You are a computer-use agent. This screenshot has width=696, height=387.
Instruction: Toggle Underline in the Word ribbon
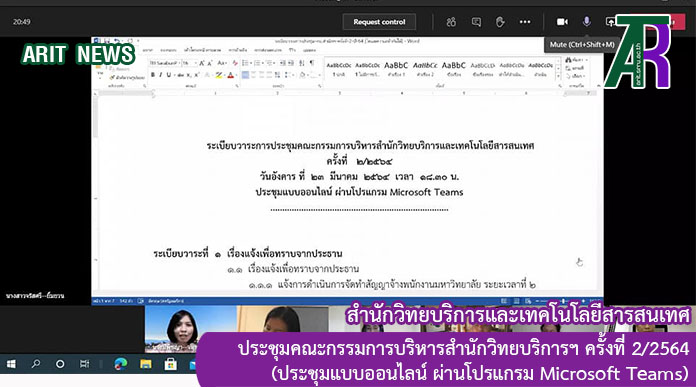click(x=169, y=75)
